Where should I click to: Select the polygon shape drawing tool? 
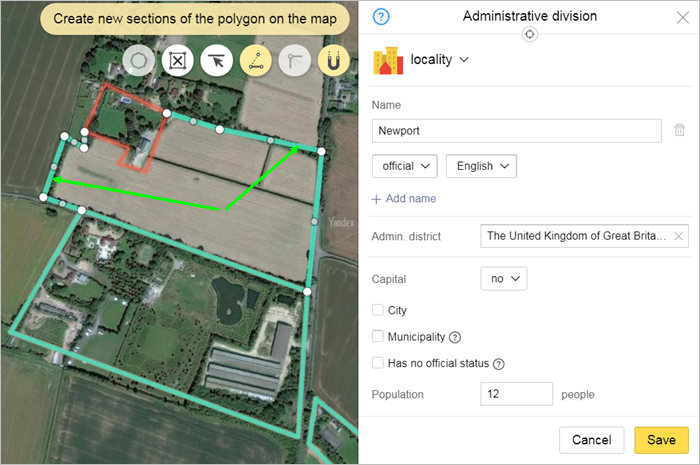[x=139, y=61]
